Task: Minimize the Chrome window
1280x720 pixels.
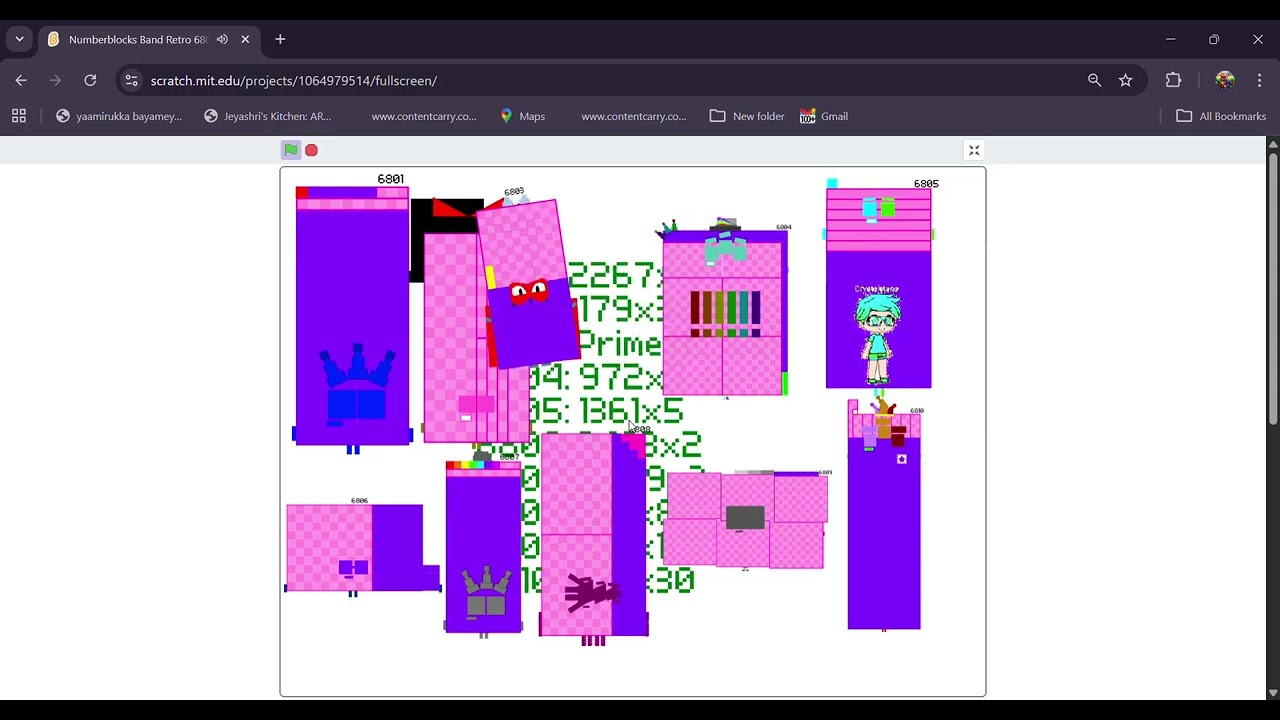Action: click(x=1170, y=39)
